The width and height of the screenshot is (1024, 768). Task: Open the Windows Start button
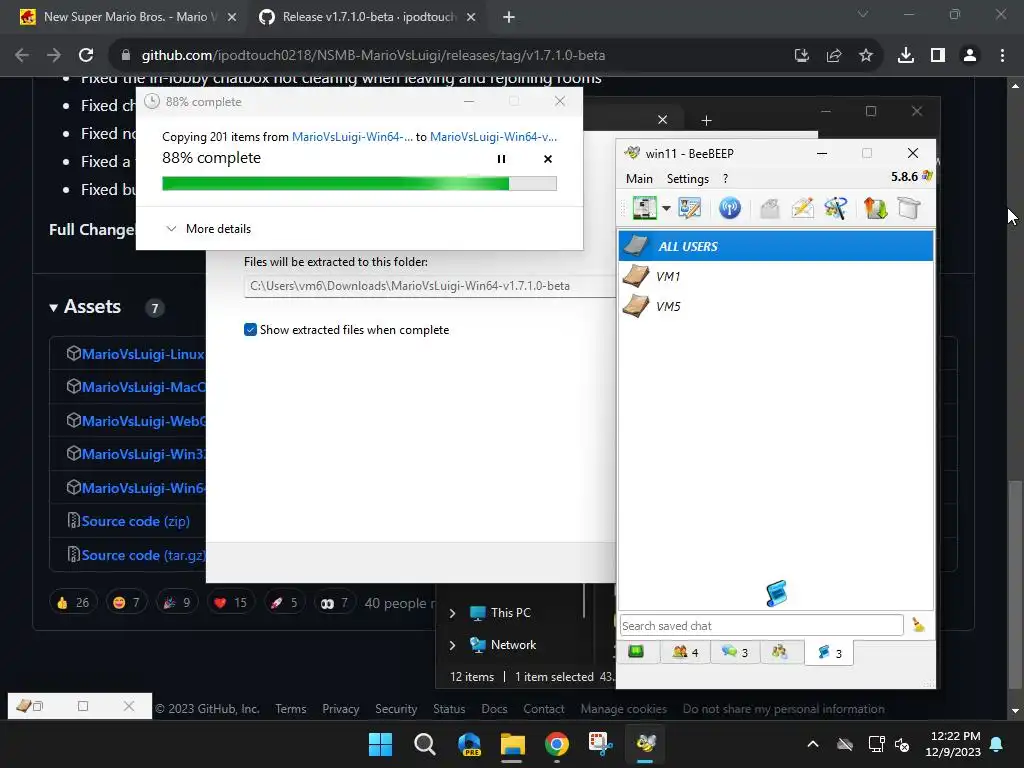(381, 744)
